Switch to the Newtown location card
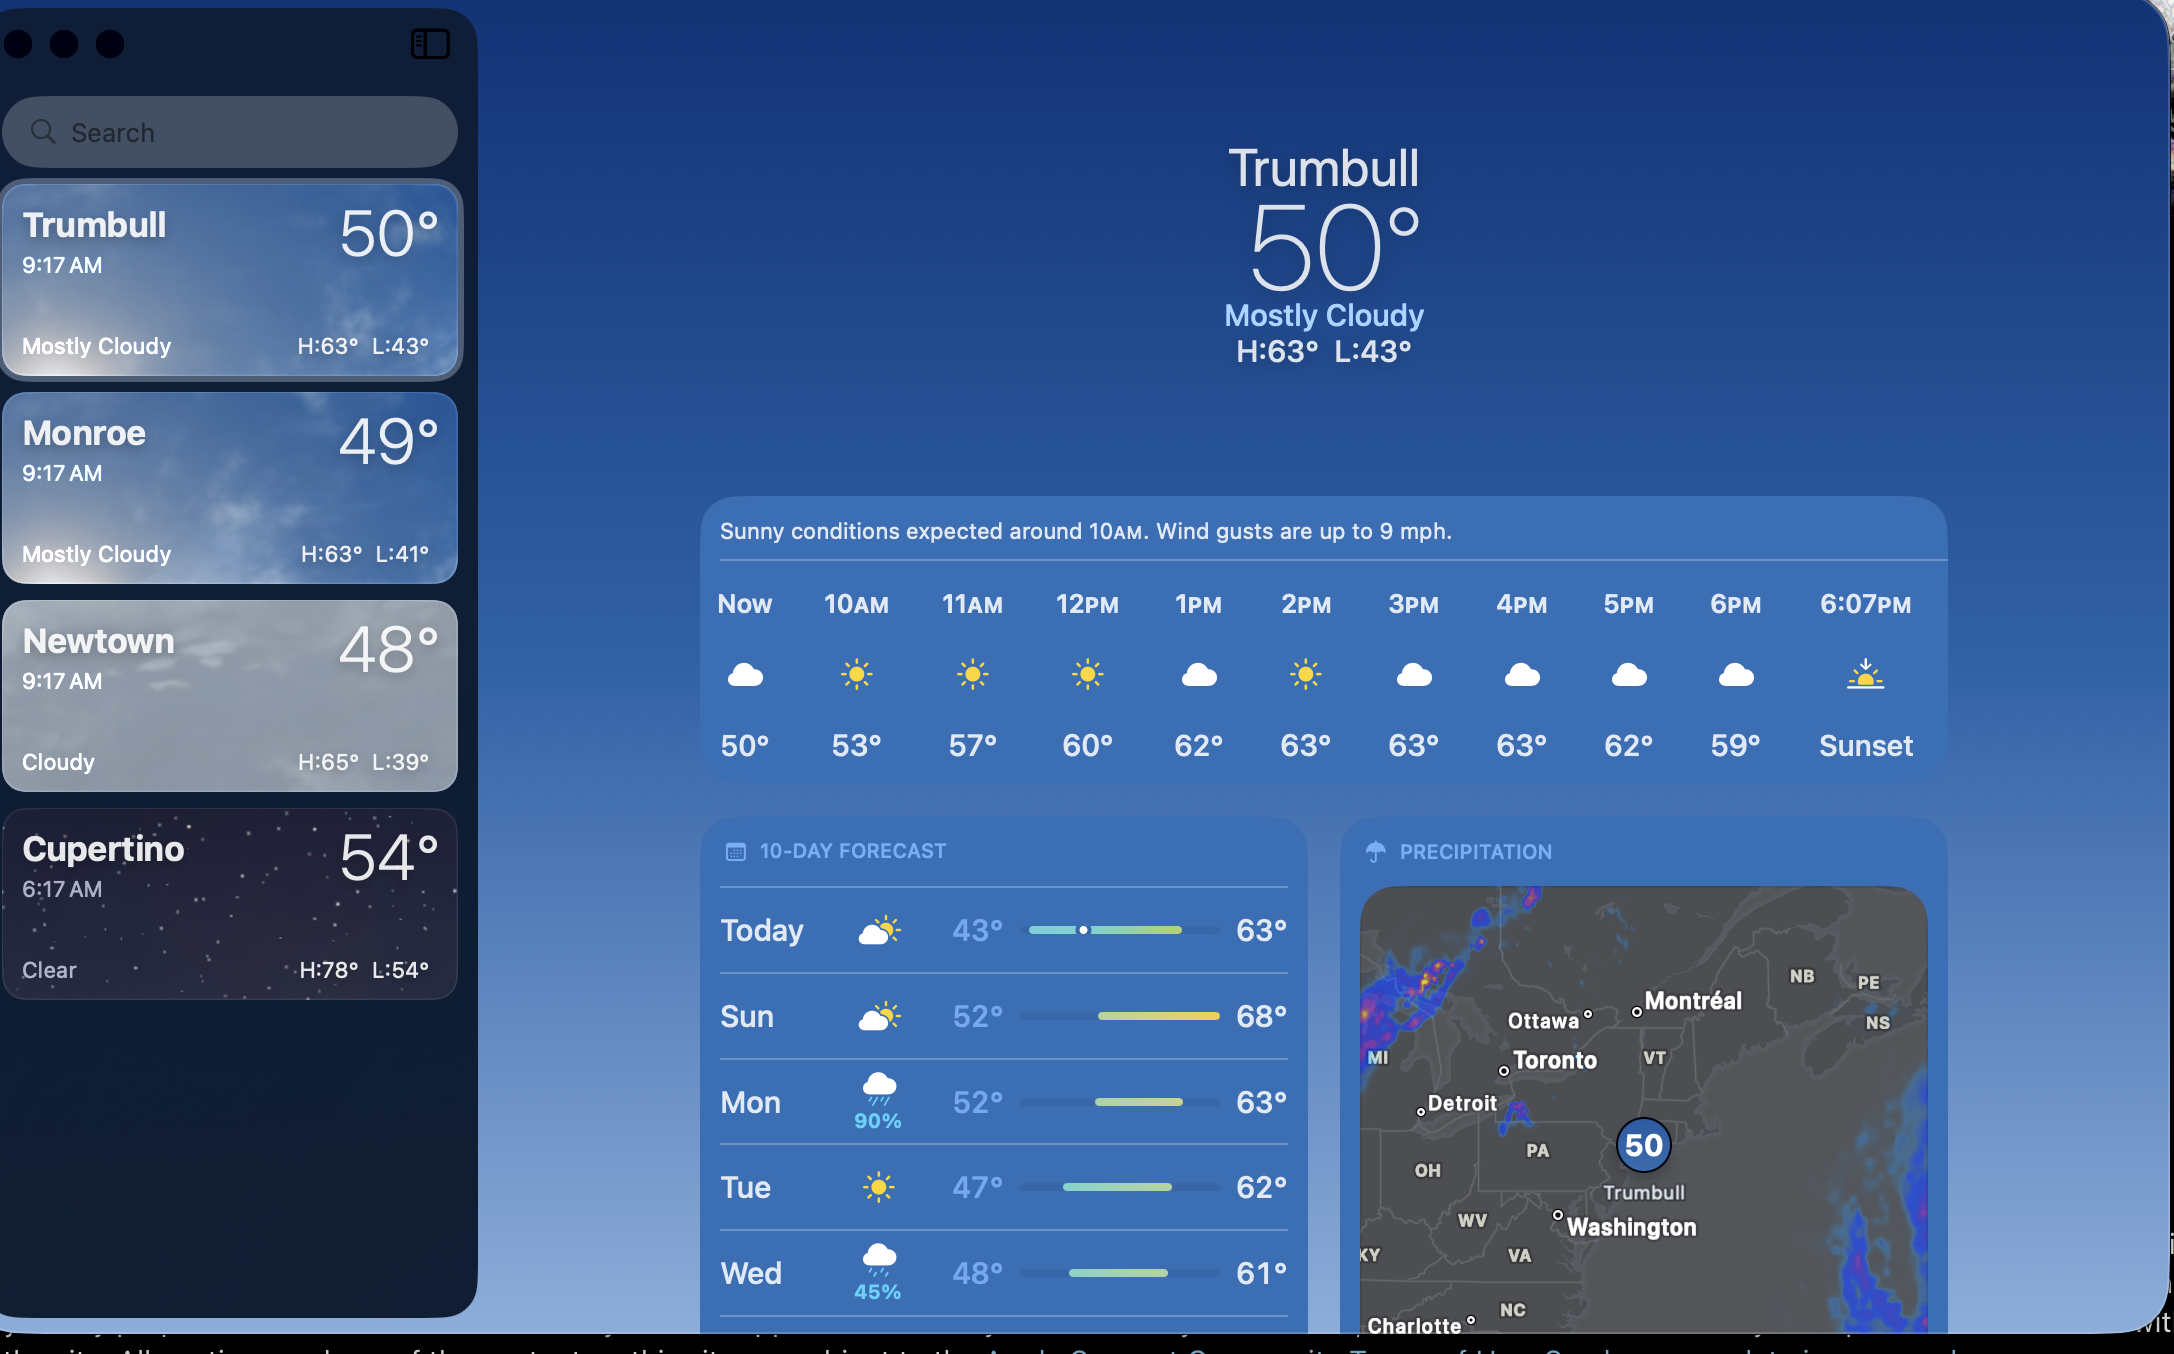 pyautogui.click(x=230, y=696)
